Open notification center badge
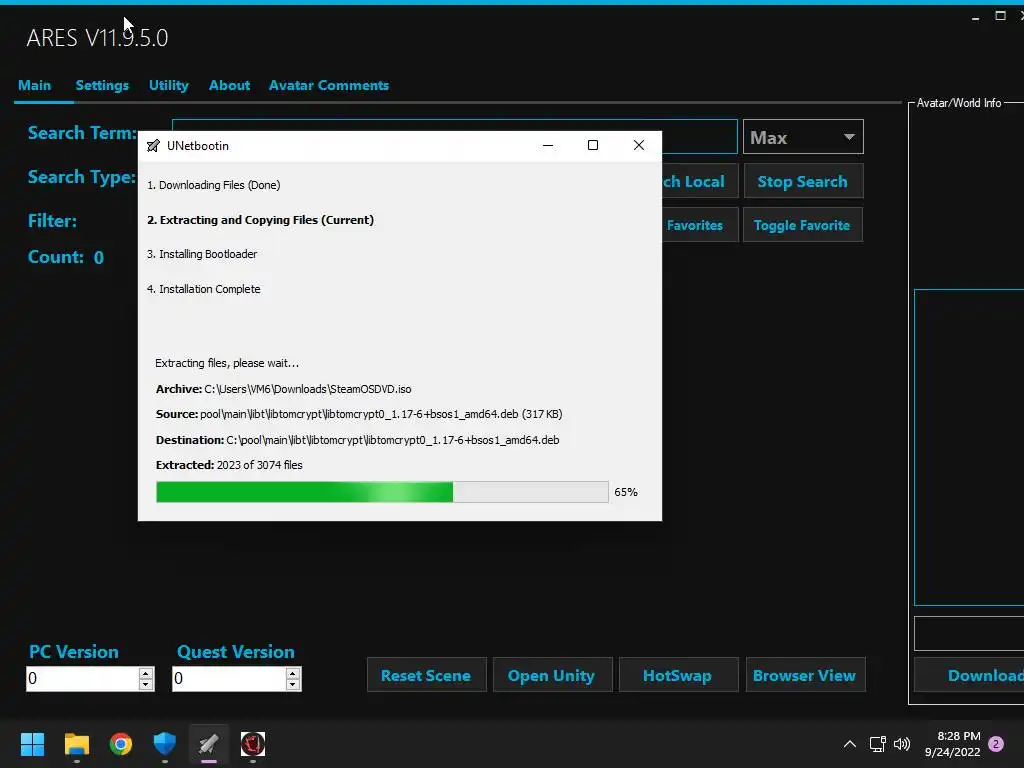 [x=996, y=744]
